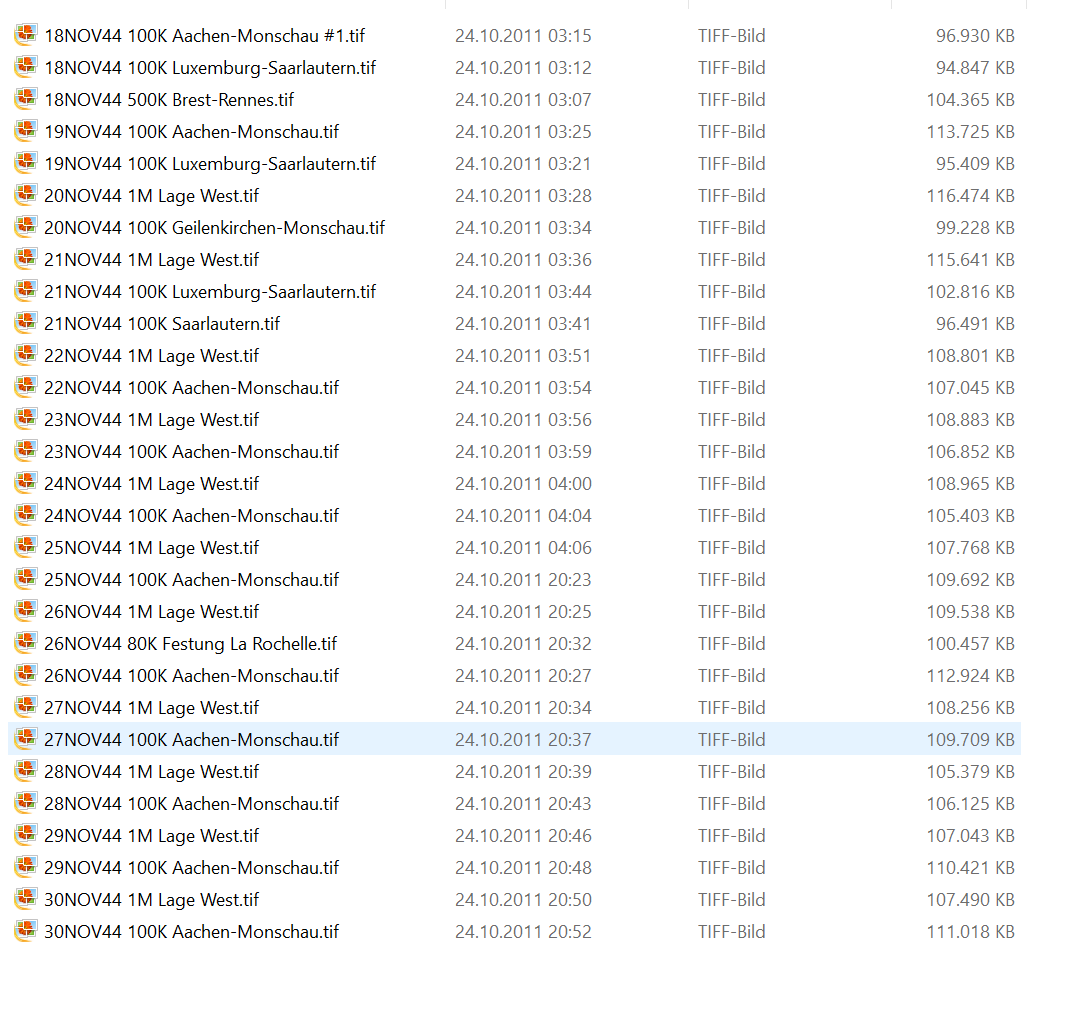Select 28NOV44 100K Aachen-Monschau.tif file name
The width and height of the screenshot is (1092, 1032).
pos(191,804)
